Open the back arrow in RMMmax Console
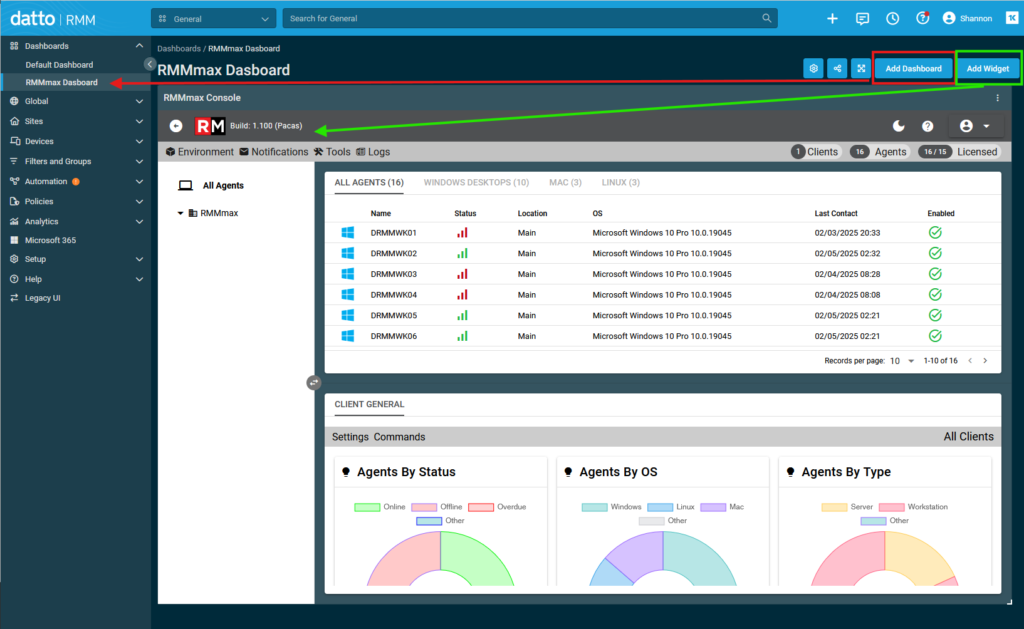1024x629 pixels. [x=176, y=126]
